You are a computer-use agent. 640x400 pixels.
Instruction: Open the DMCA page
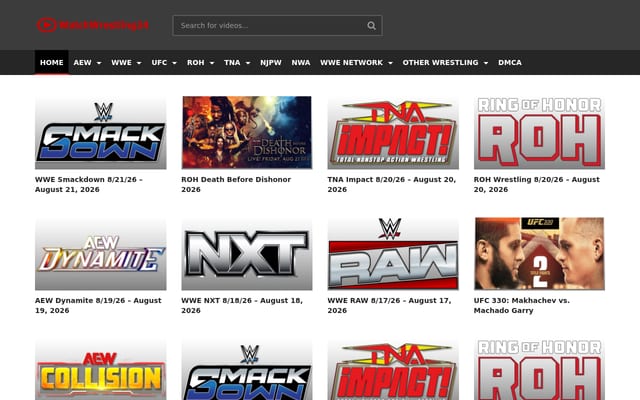point(510,62)
